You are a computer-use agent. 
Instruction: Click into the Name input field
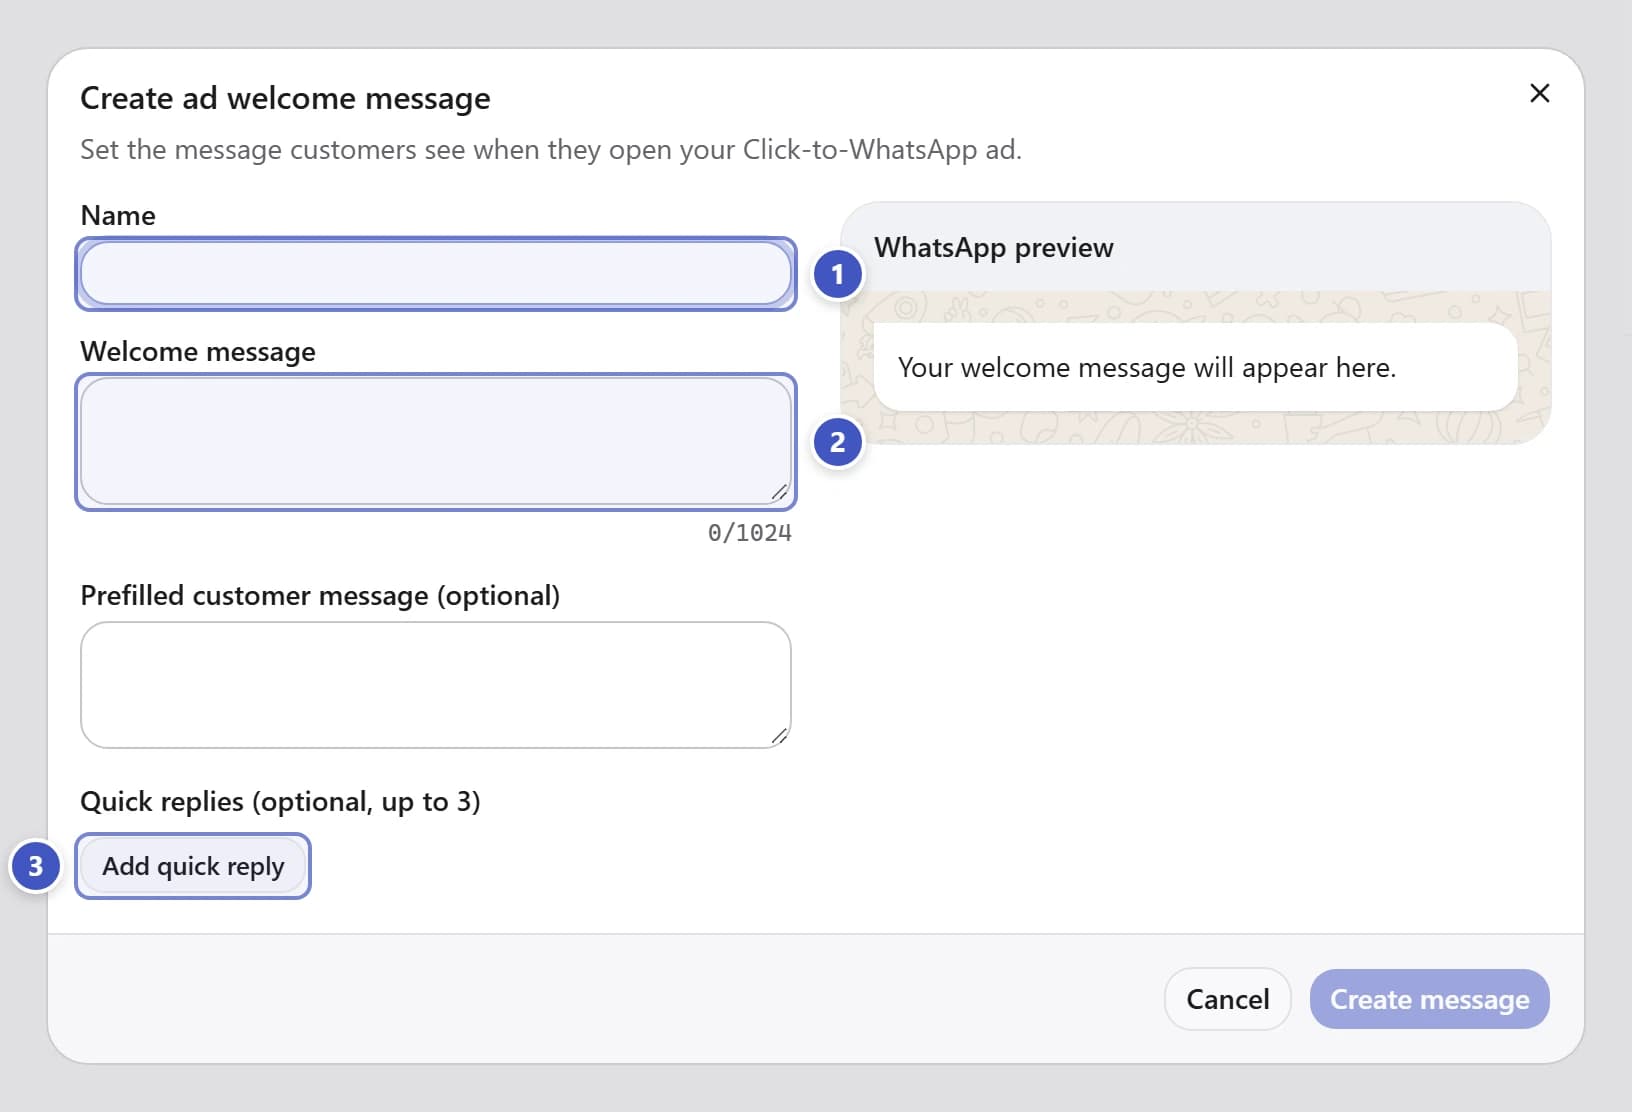(436, 273)
